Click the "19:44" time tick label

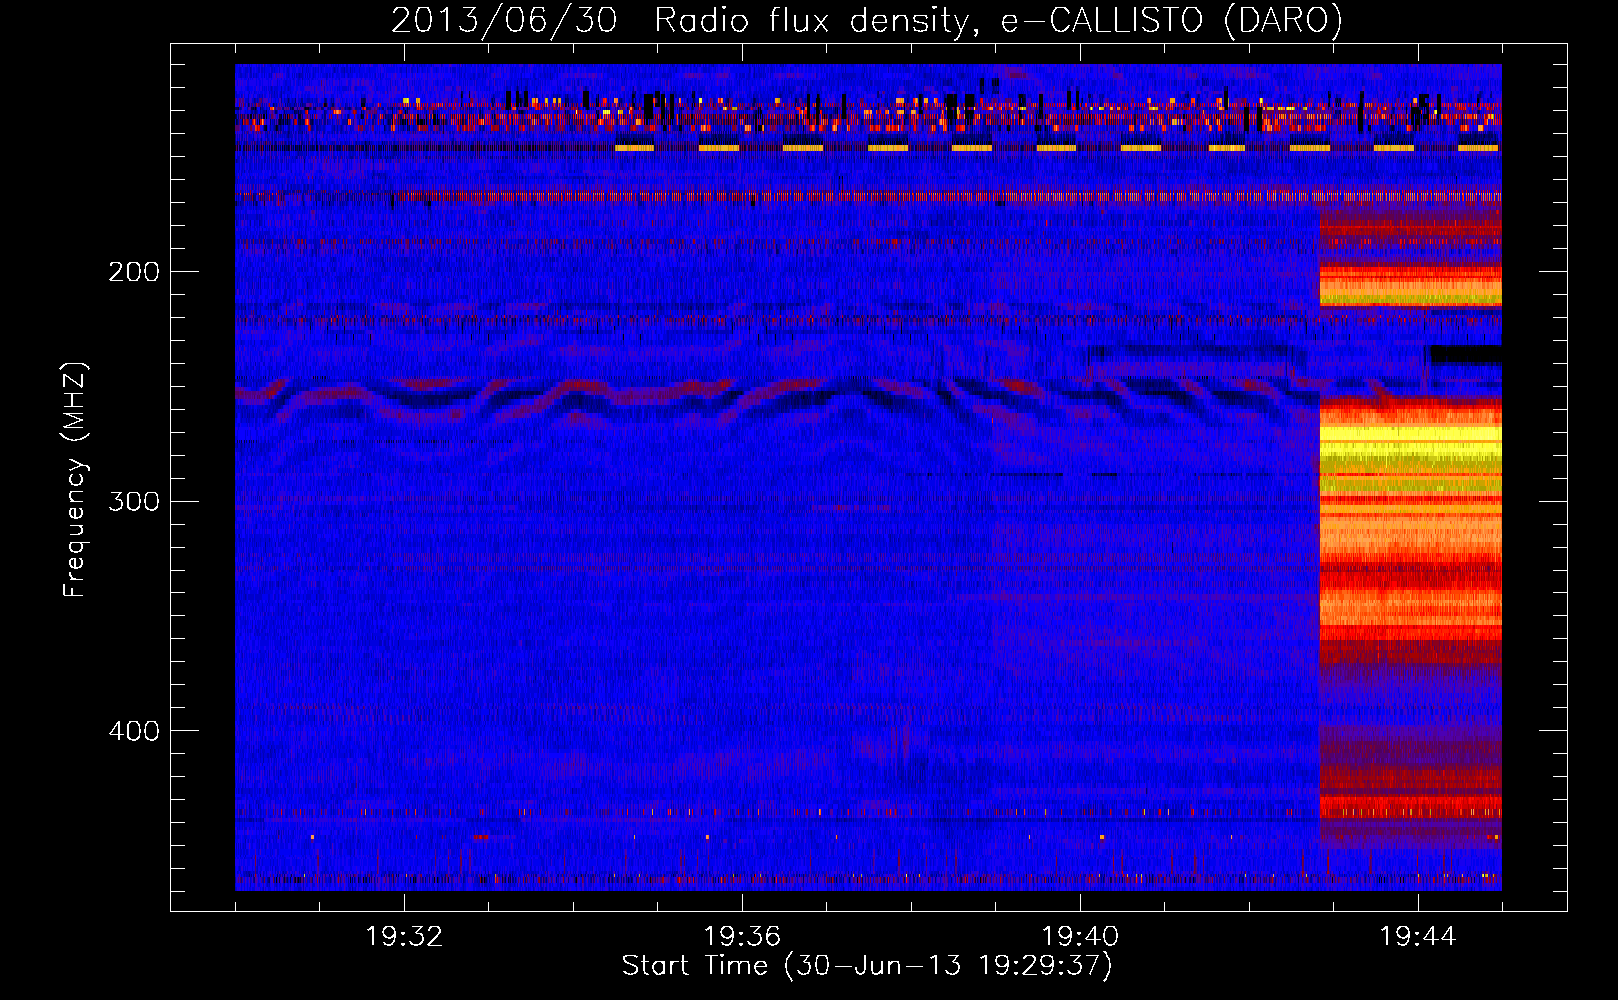[x=1418, y=937]
